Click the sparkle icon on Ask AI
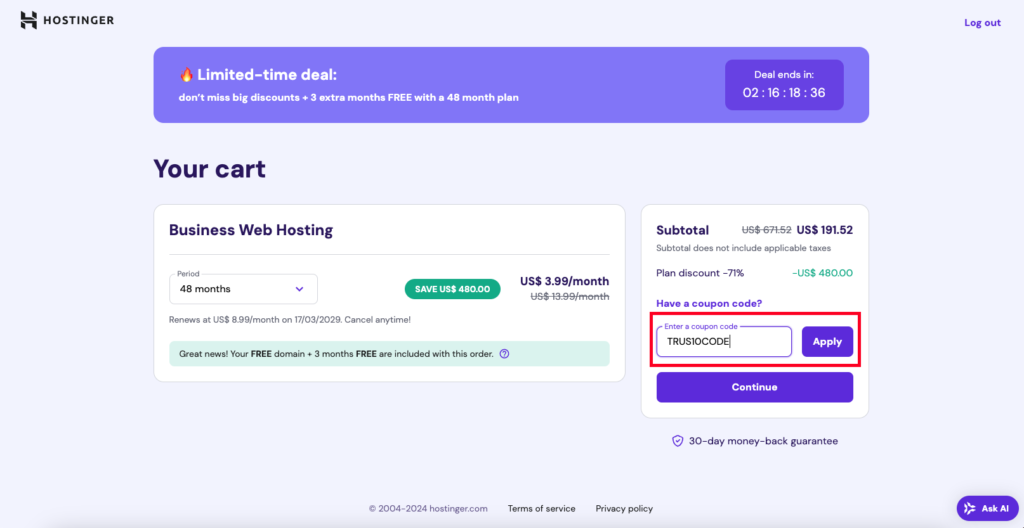Screen dimensions: 1024x528 (x=969, y=509)
